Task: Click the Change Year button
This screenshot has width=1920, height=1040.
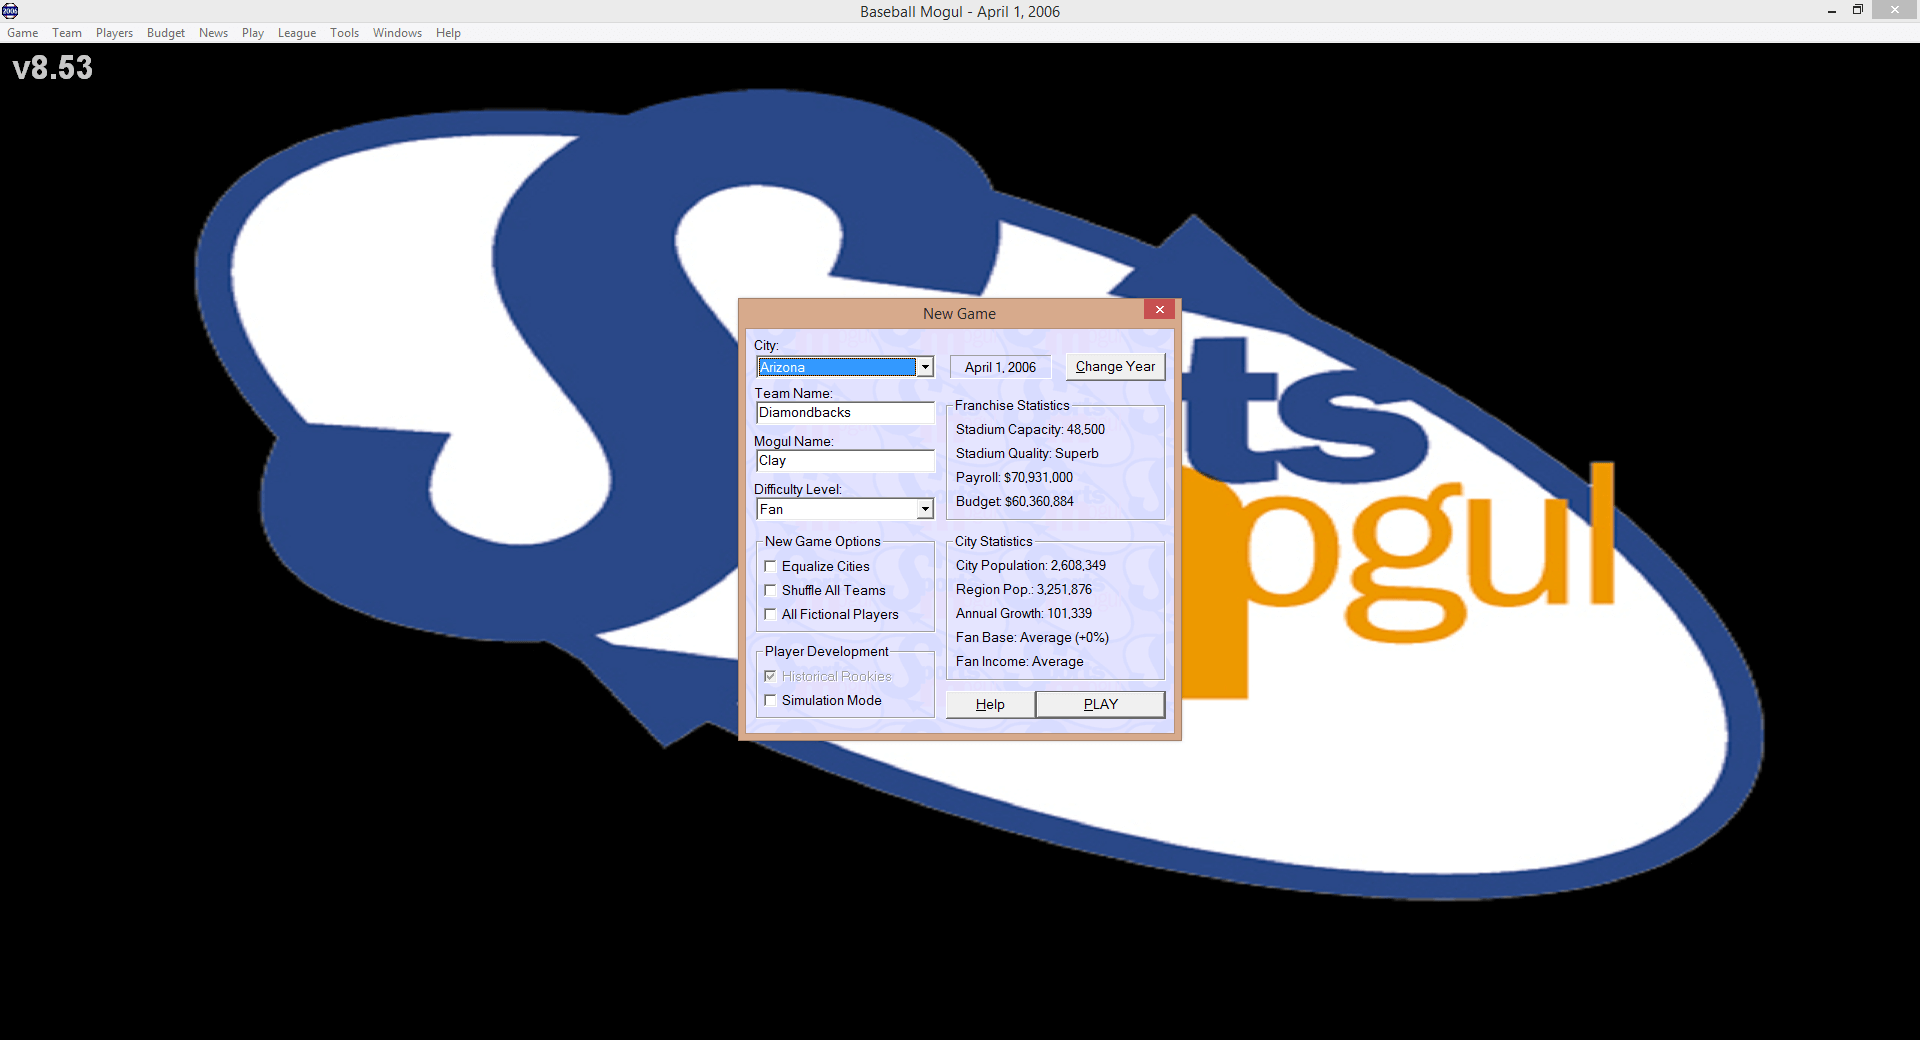Action: [x=1115, y=367]
